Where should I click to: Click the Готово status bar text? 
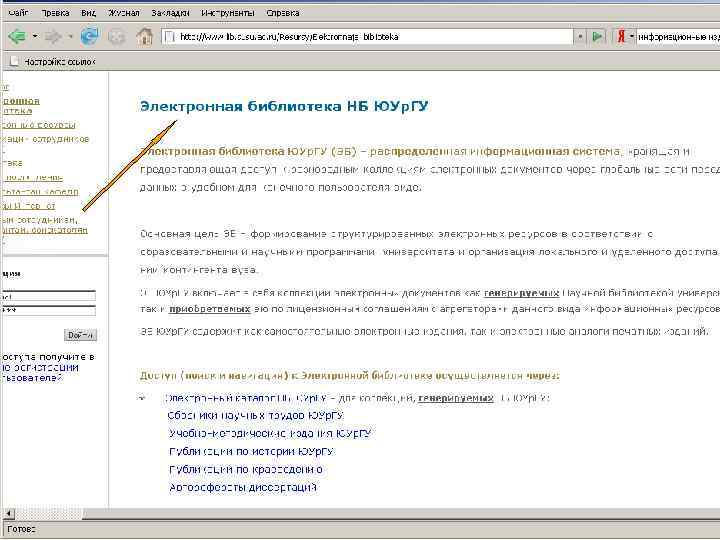pyautogui.click(x=21, y=529)
